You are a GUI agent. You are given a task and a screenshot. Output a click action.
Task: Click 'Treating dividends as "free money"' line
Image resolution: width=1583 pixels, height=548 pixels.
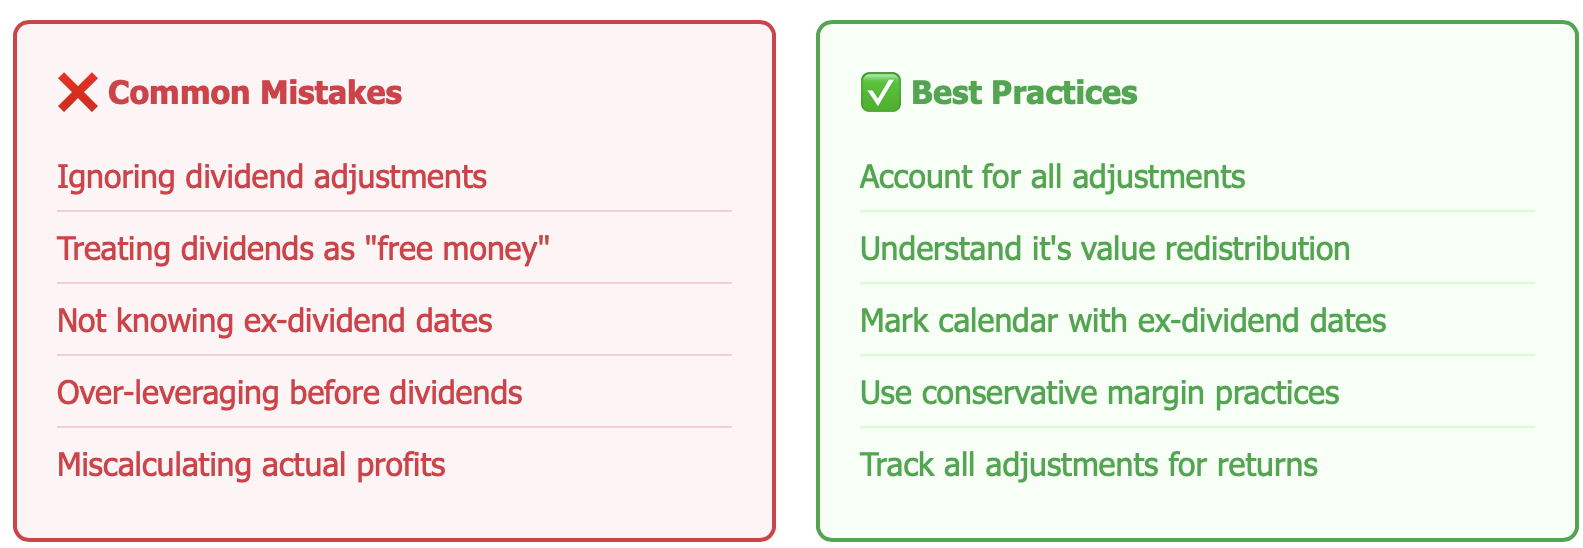(303, 249)
